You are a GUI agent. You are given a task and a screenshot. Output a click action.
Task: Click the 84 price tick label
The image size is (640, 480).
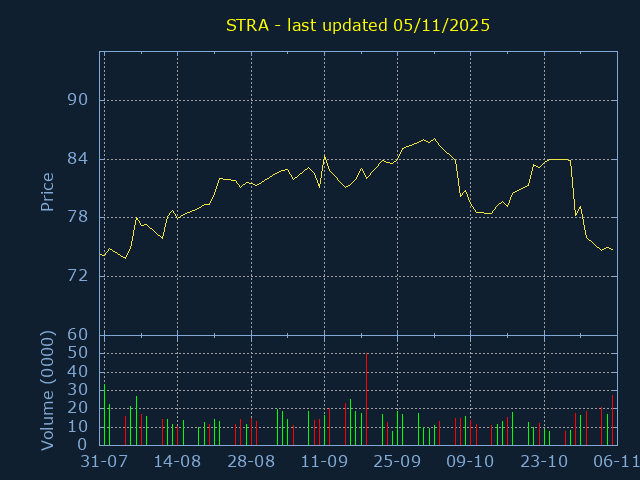tap(78, 159)
